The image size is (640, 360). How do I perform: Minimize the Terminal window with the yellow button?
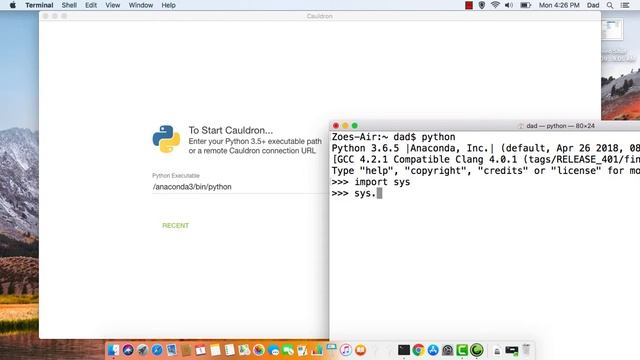pos(345,126)
